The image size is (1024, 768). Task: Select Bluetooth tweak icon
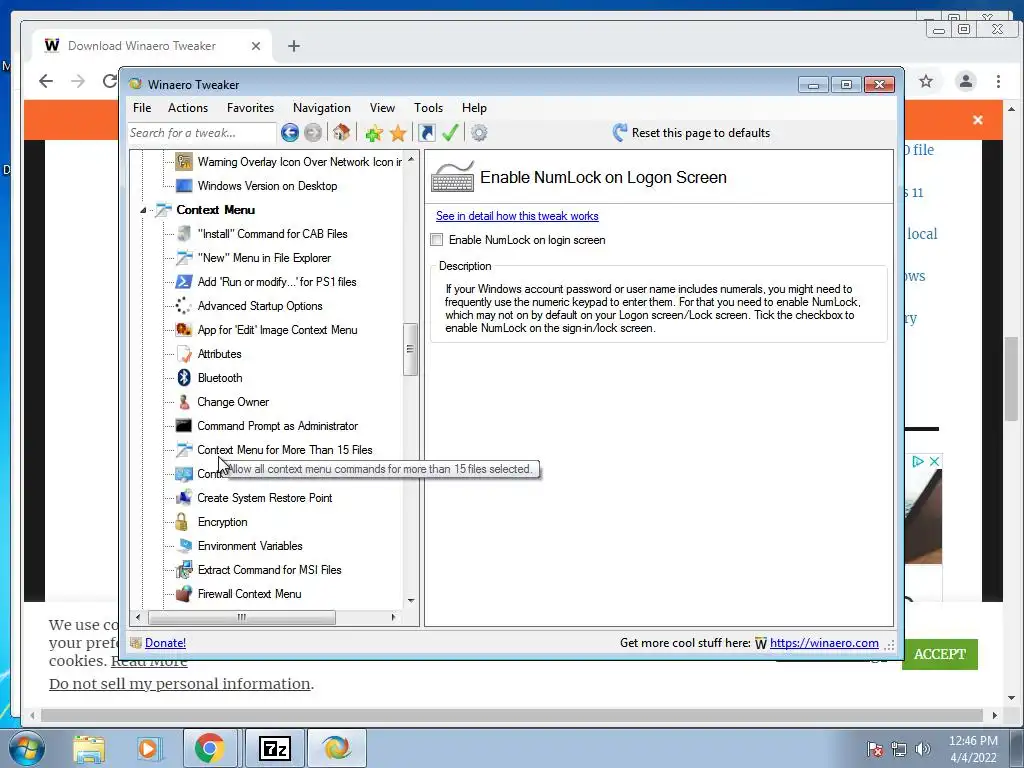pyautogui.click(x=184, y=377)
